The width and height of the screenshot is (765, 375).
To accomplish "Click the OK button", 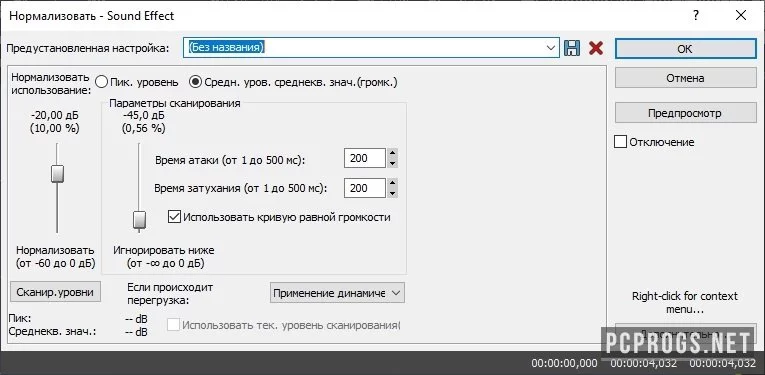I will click(685, 49).
